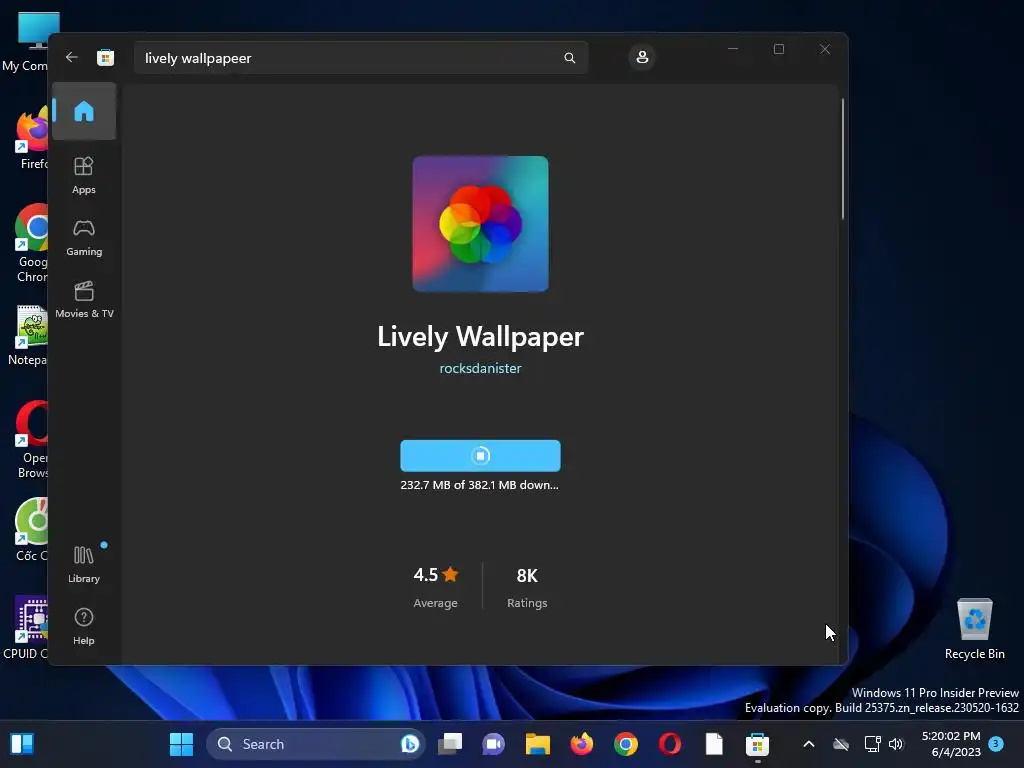The height and width of the screenshot is (768, 1024).
Task: Open publisher link rocksdanister
Action: (x=480, y=368)
